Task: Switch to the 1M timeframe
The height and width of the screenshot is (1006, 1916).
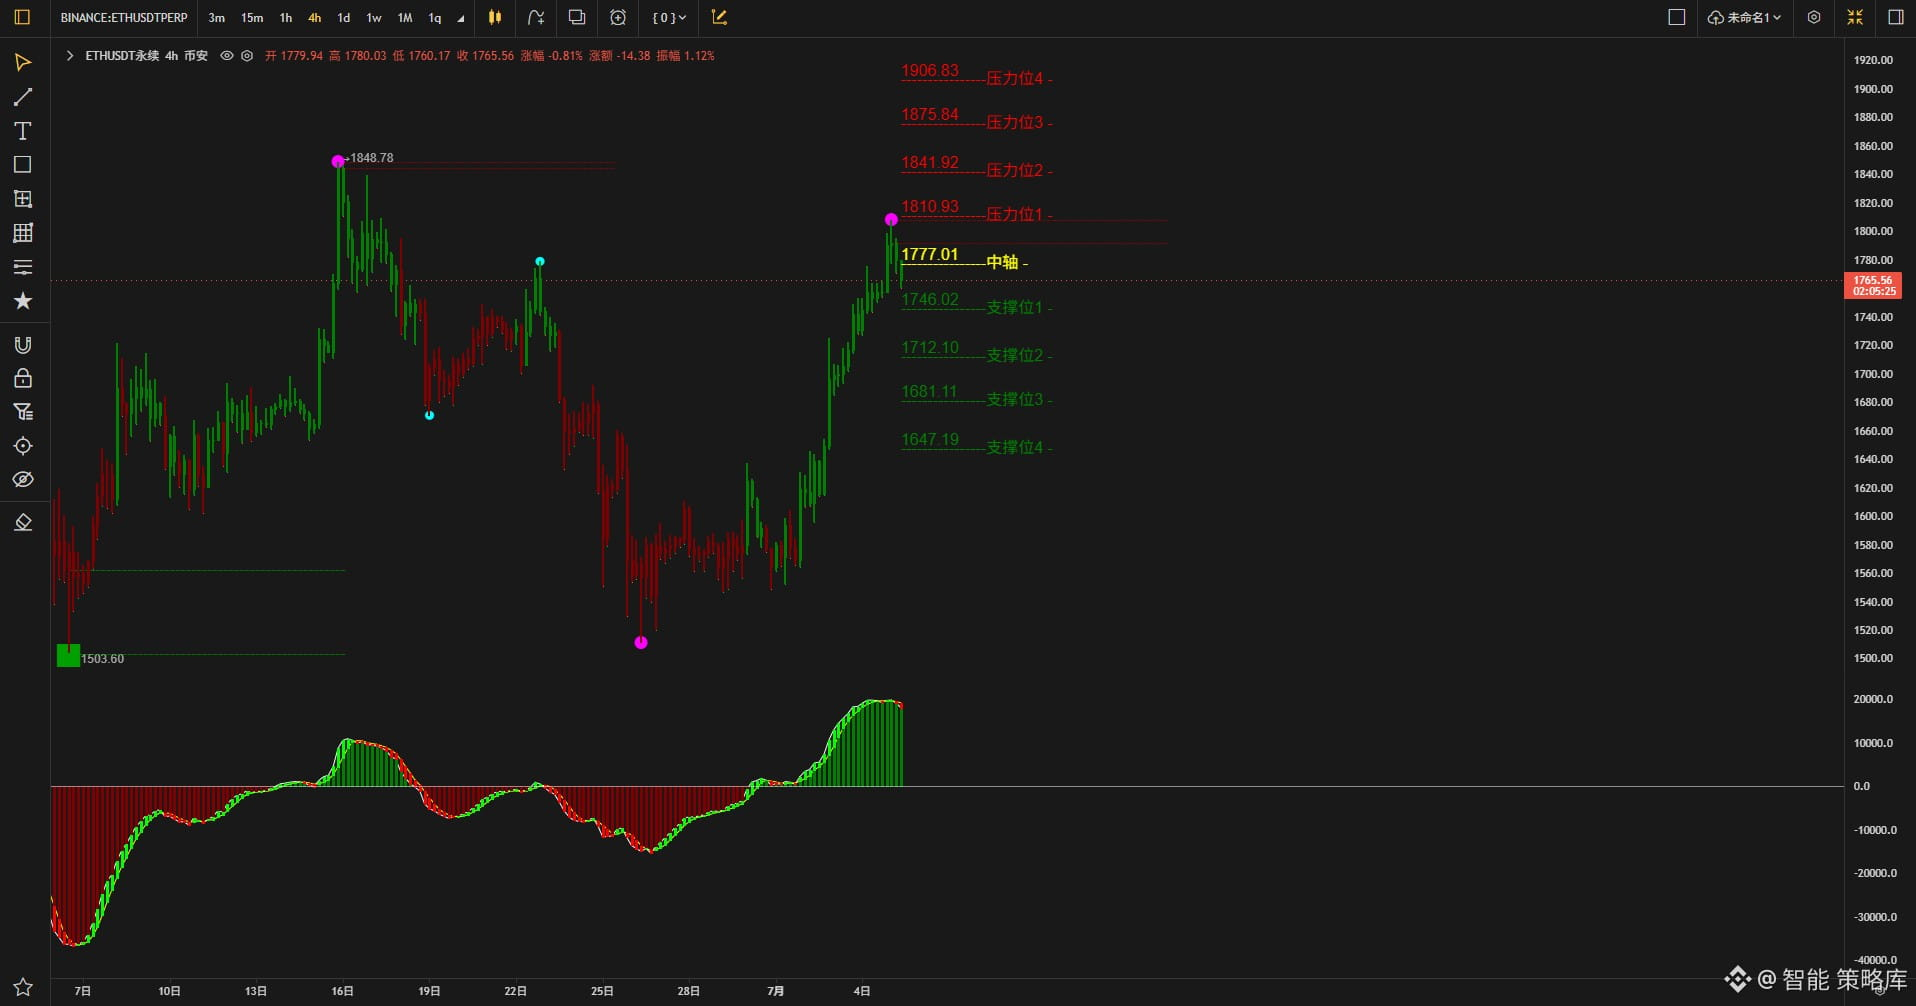Action: click(405, 18)
